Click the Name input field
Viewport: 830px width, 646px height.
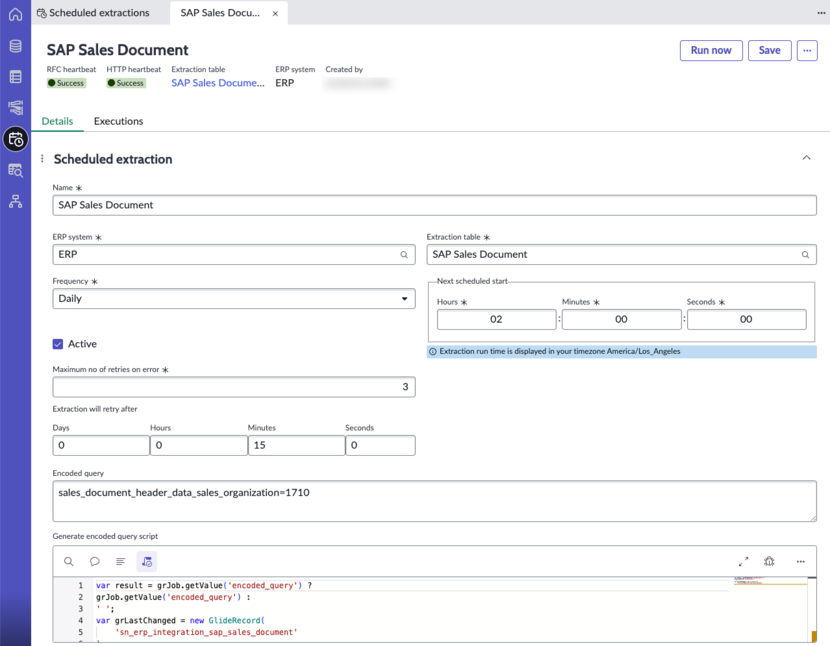(x=435, y=205)
